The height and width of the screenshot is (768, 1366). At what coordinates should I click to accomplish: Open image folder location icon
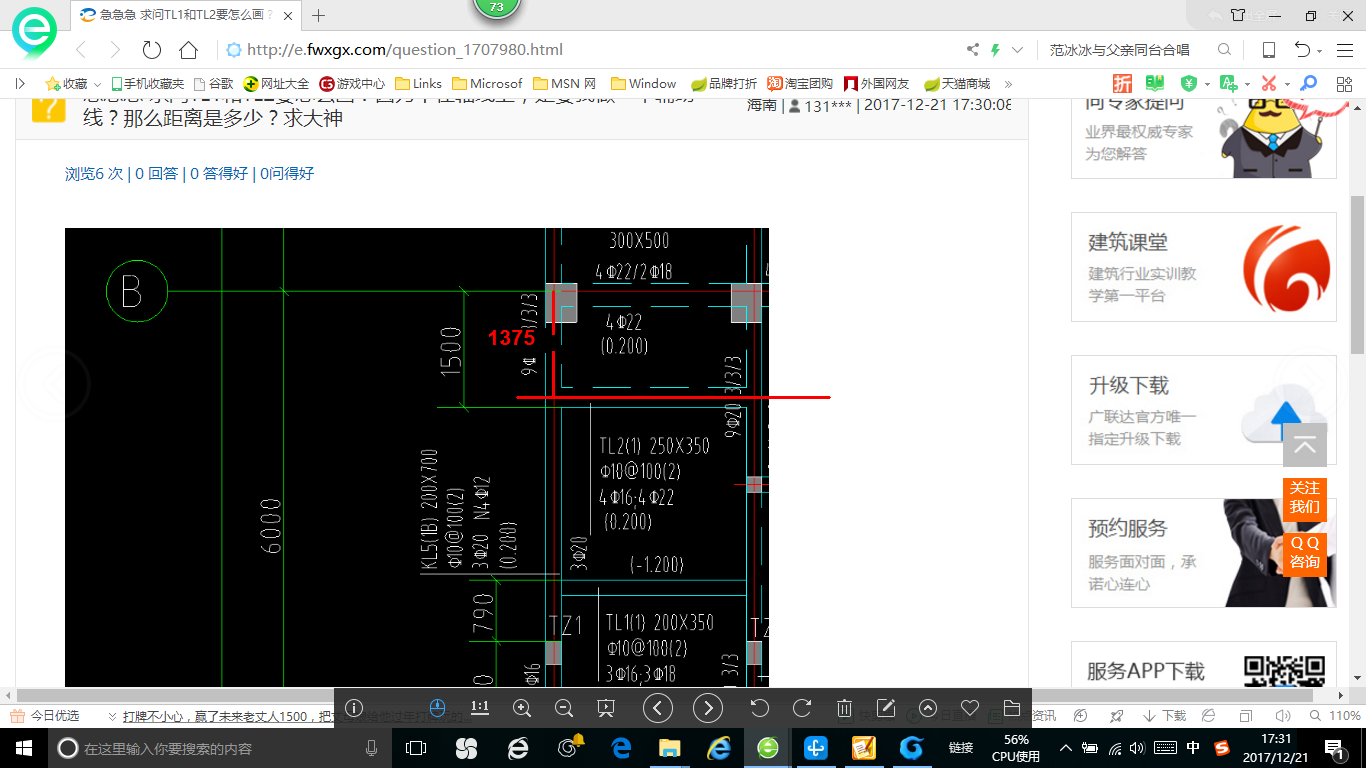pyautogui.click(x=1011, y=708)
